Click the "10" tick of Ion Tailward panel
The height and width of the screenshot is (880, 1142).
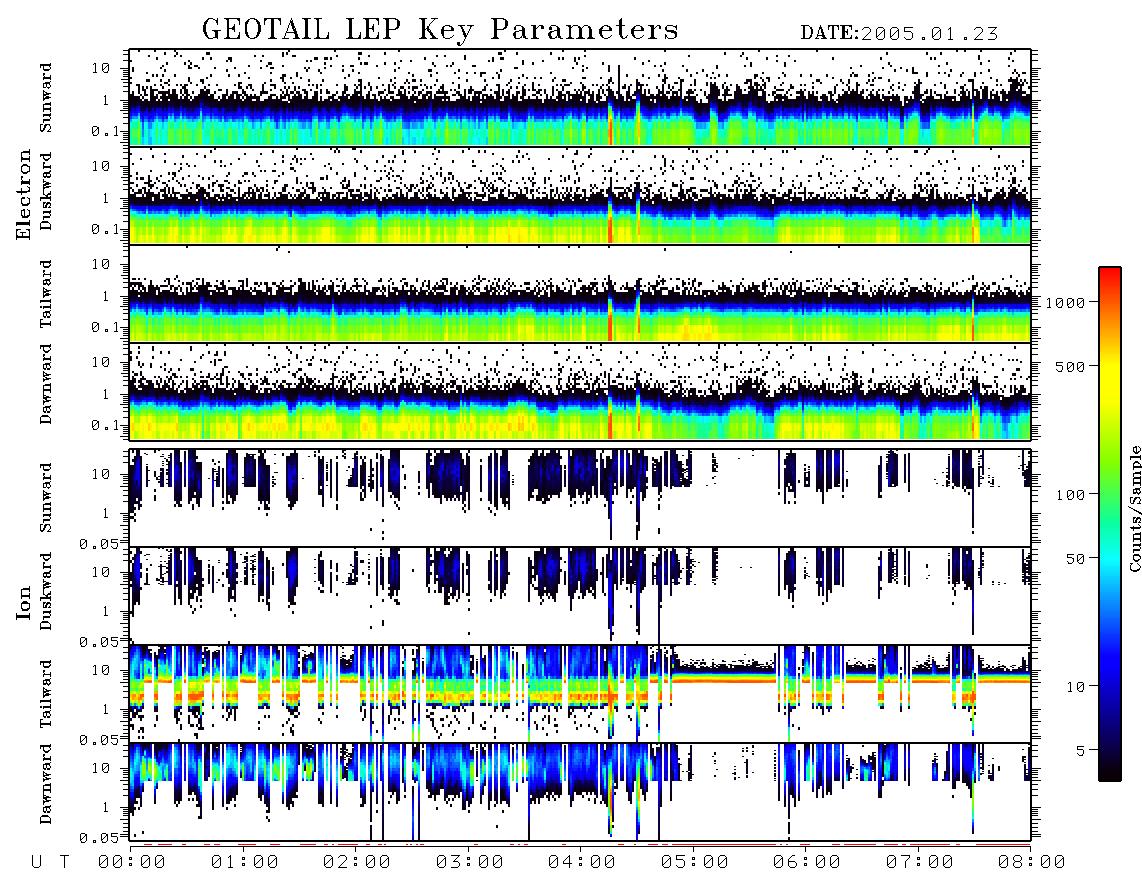(101, 670)
